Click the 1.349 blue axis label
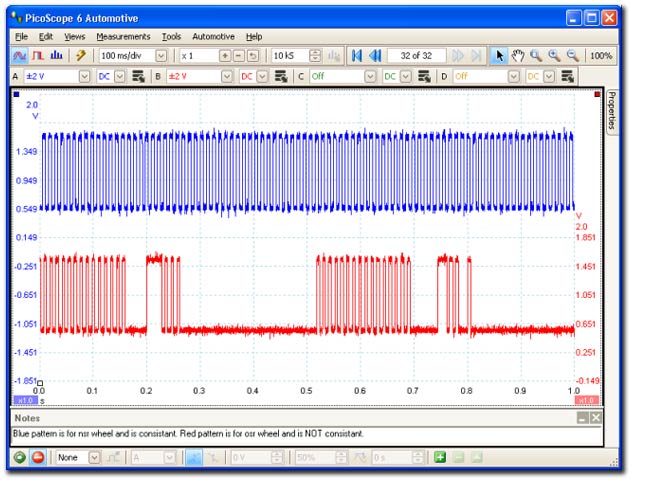The image size is (650, 491). click(x=27, y=151)
